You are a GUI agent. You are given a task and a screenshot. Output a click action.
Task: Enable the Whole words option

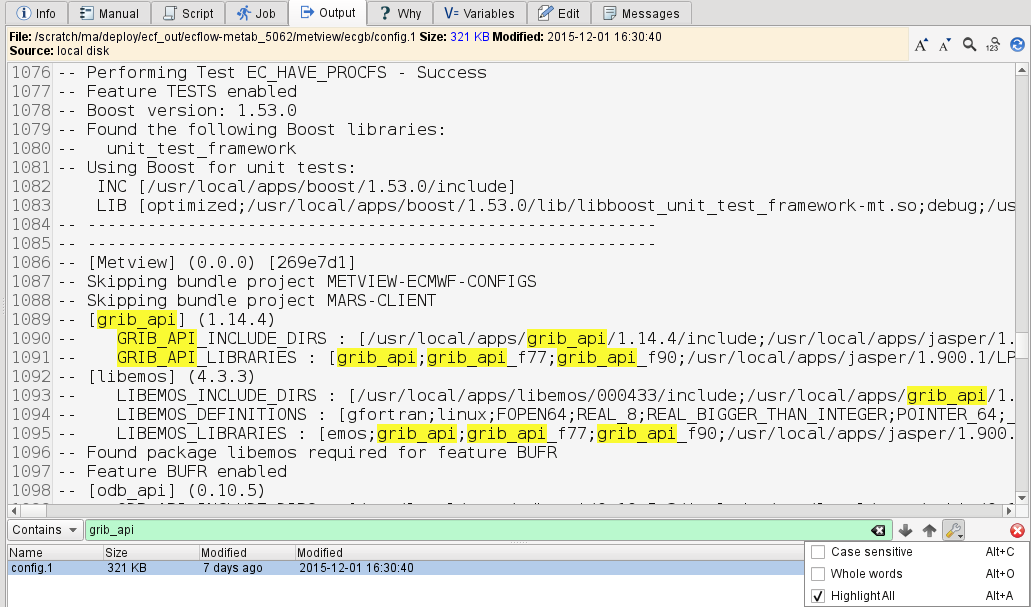(x=818, y=574)
